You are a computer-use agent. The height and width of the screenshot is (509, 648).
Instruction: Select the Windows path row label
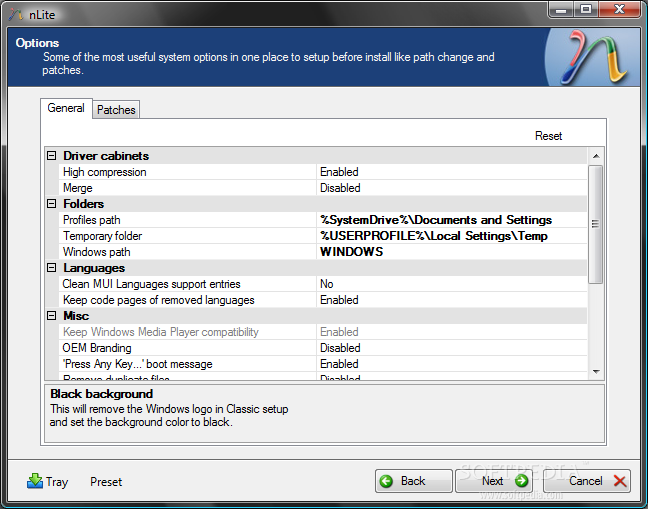96,252
